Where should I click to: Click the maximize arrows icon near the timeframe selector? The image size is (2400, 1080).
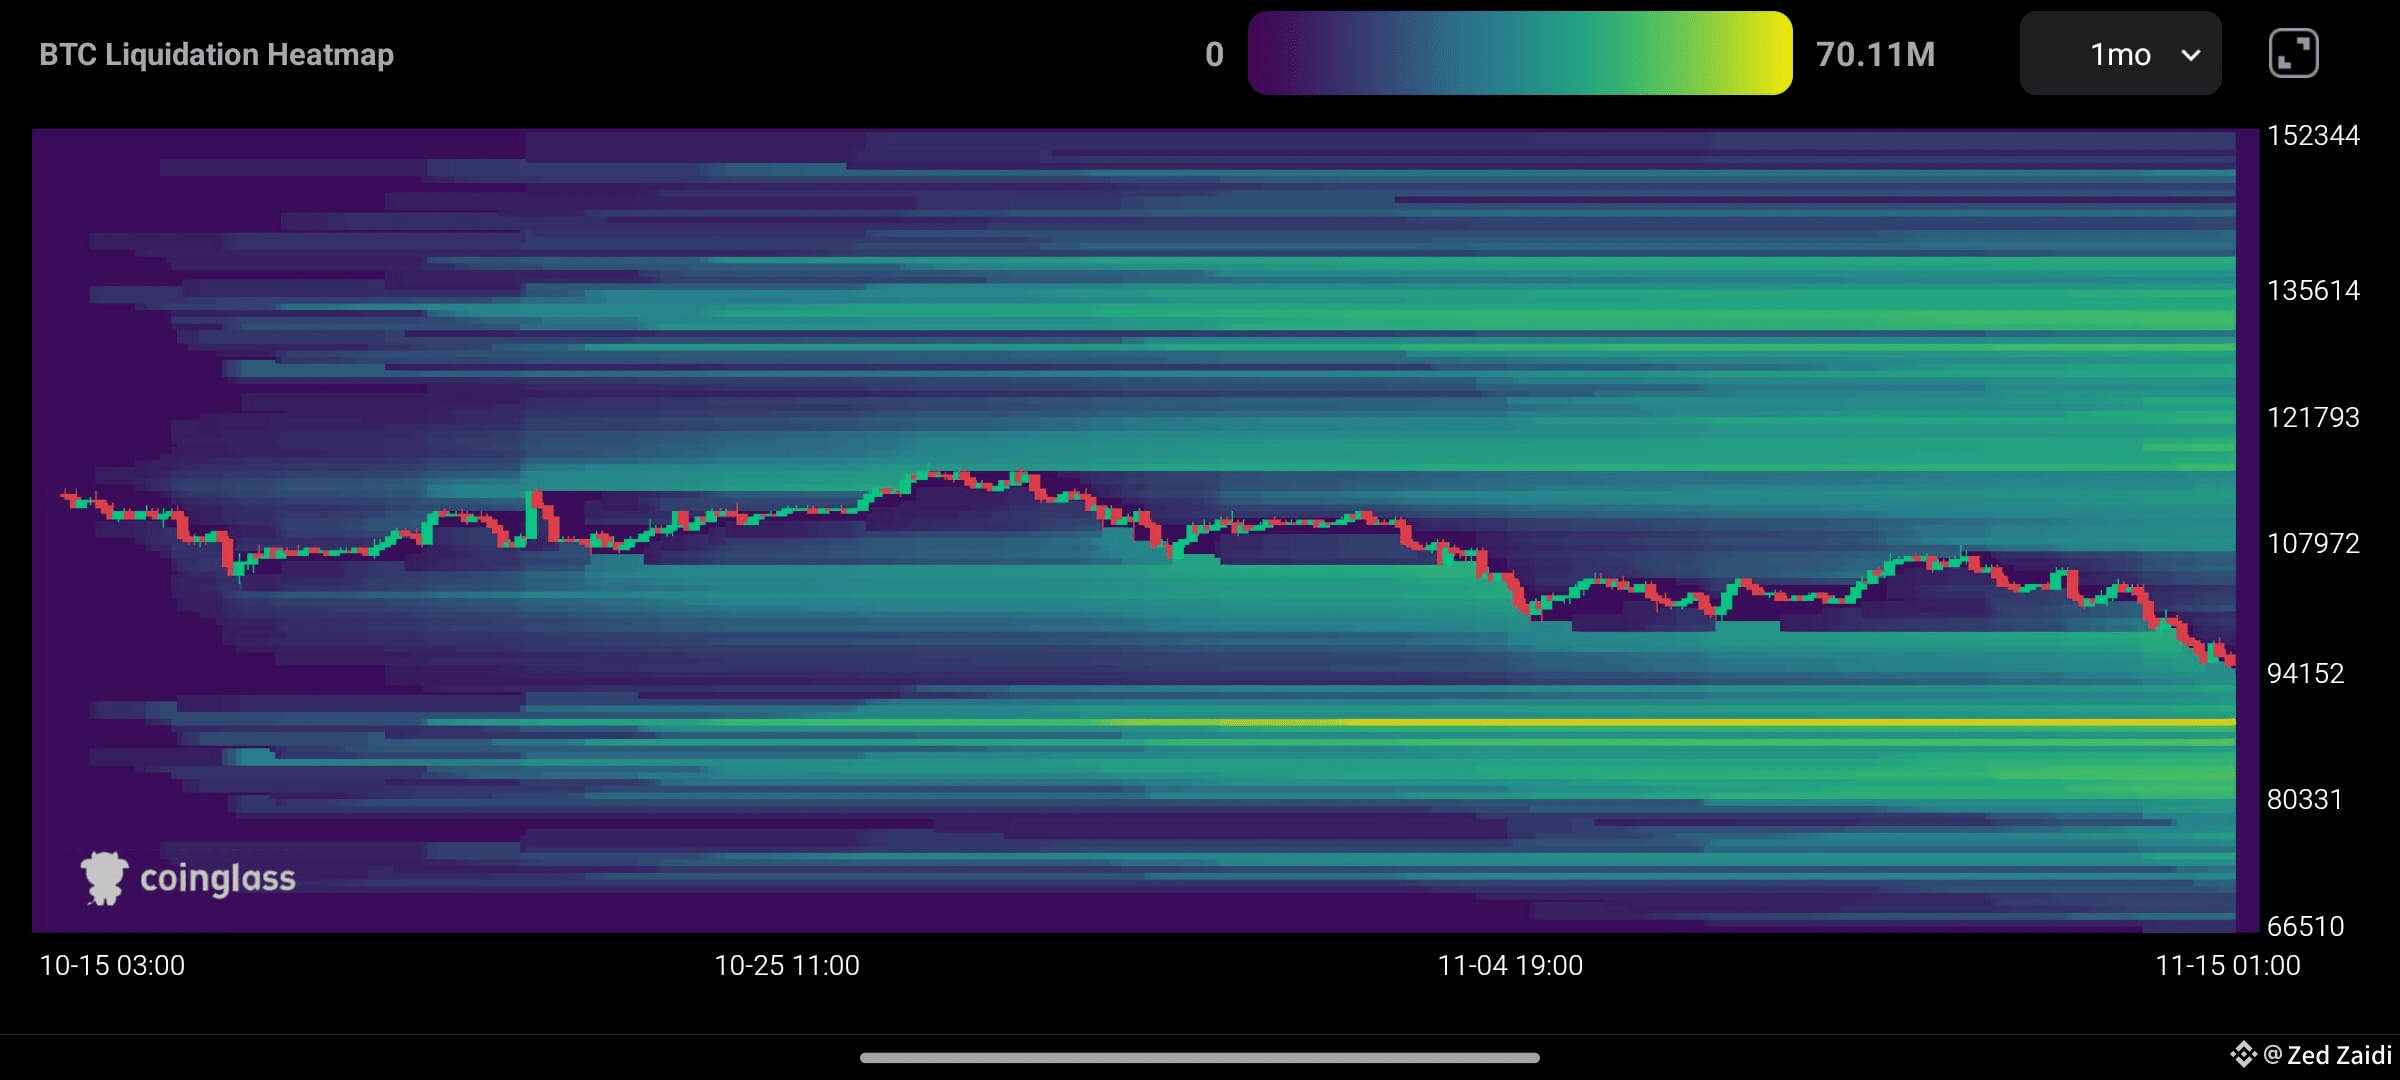point(2294,52)
